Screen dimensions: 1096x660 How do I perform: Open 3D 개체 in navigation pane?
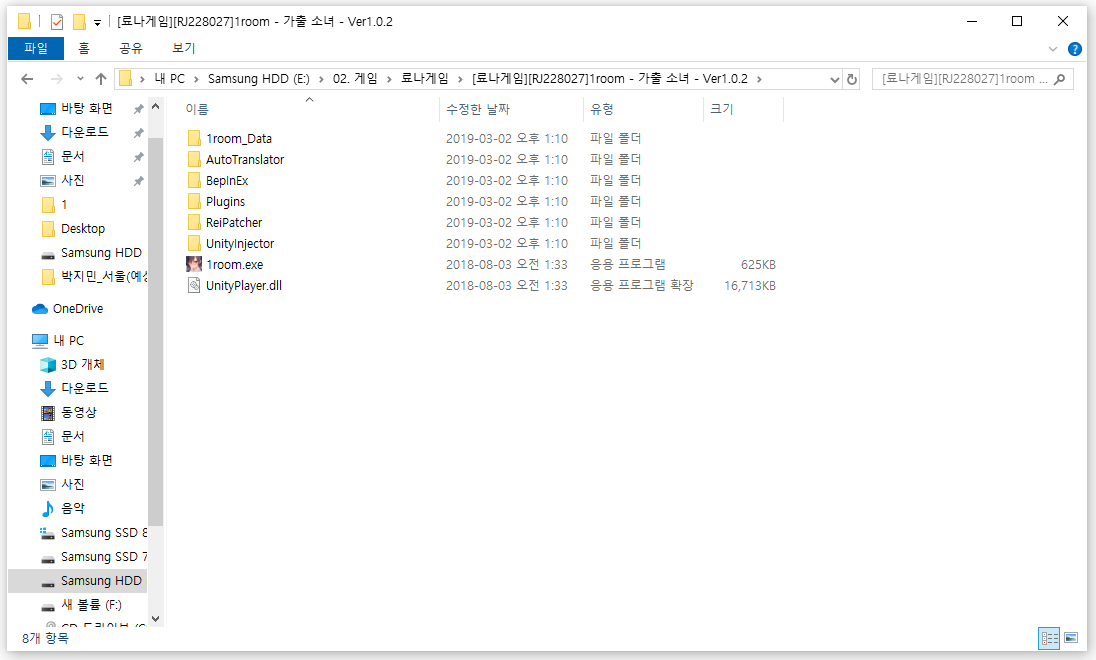pos(73,364)
